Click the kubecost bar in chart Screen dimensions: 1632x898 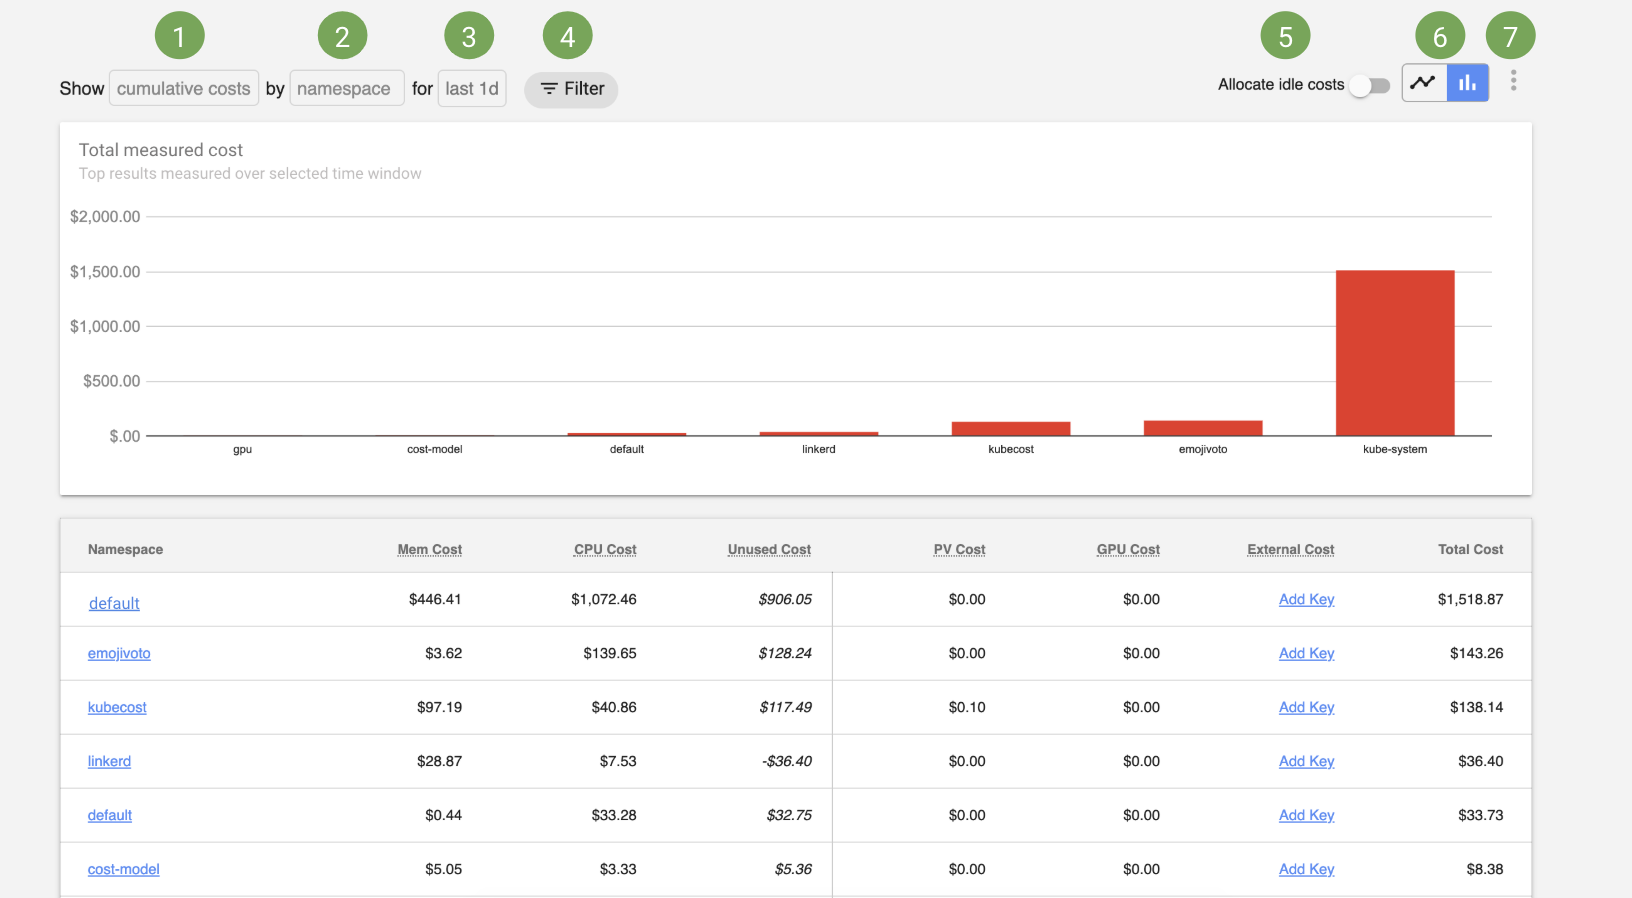(x=1011, y=429)
